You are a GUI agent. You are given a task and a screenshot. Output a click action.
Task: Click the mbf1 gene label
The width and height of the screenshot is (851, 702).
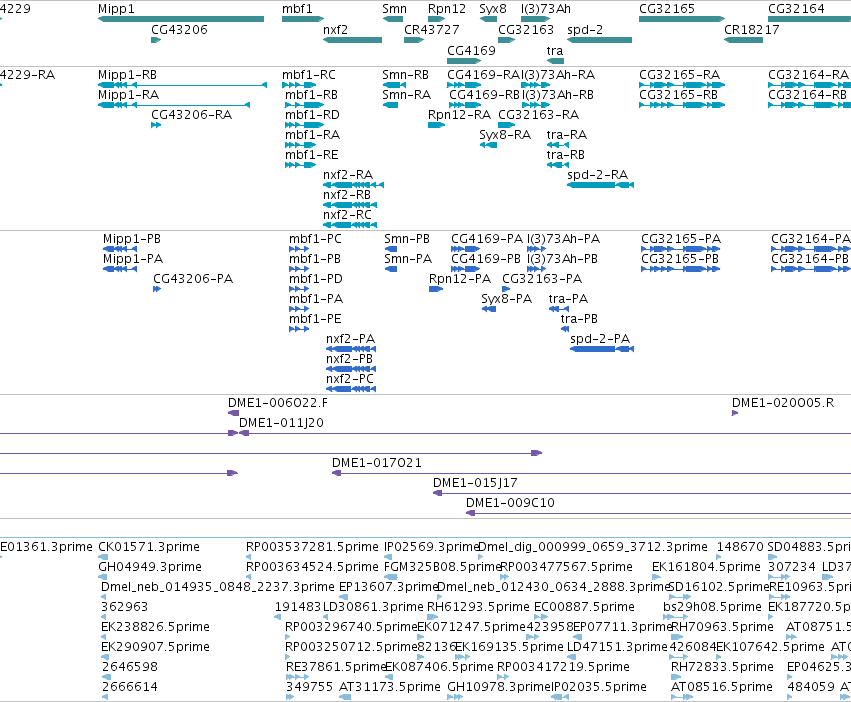click(x=297, y=9)
